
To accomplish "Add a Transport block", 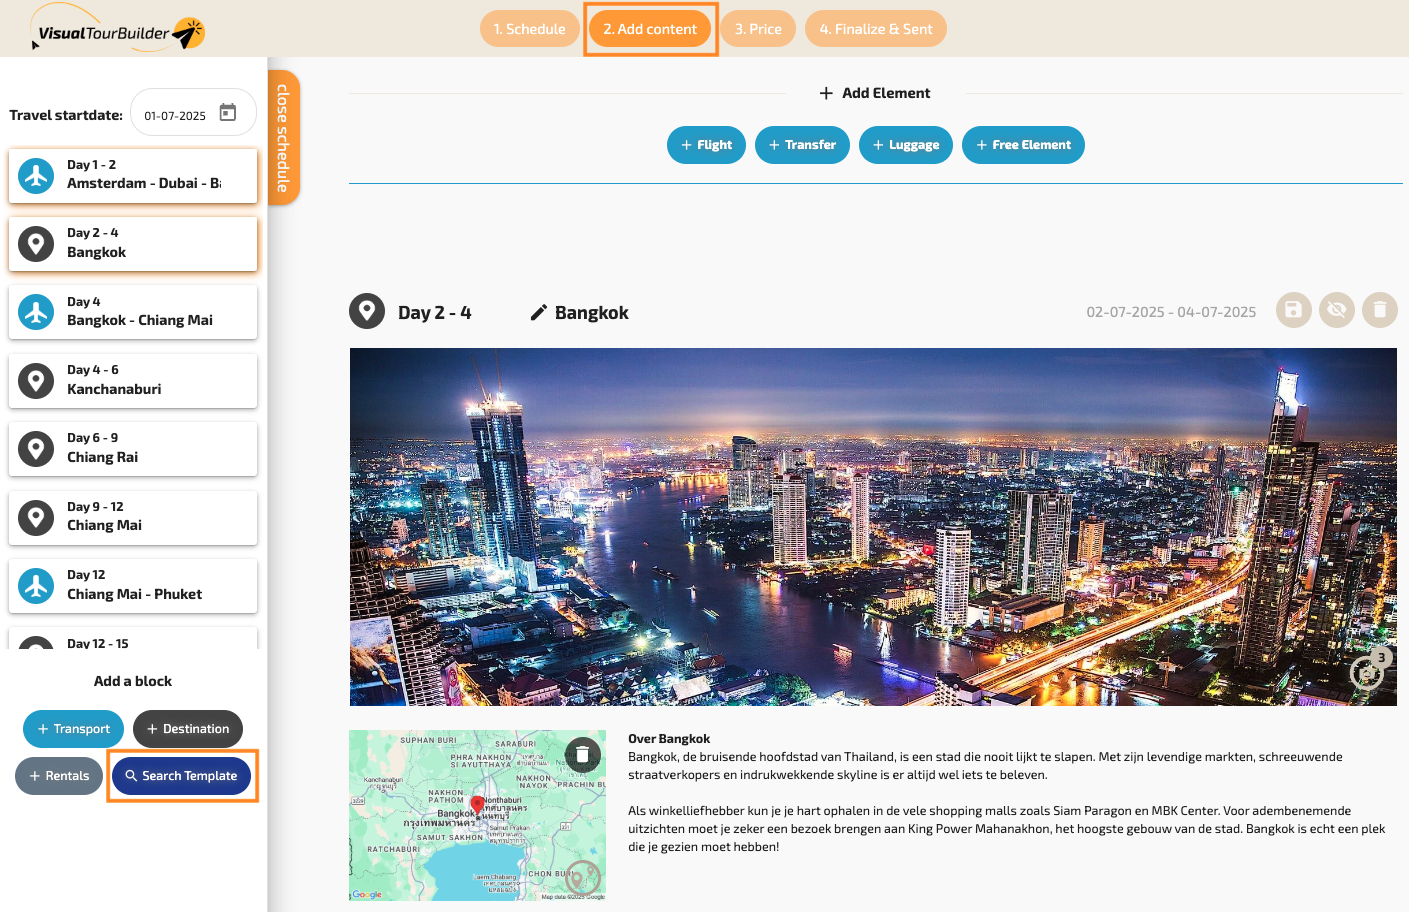I will click(74, 729).
